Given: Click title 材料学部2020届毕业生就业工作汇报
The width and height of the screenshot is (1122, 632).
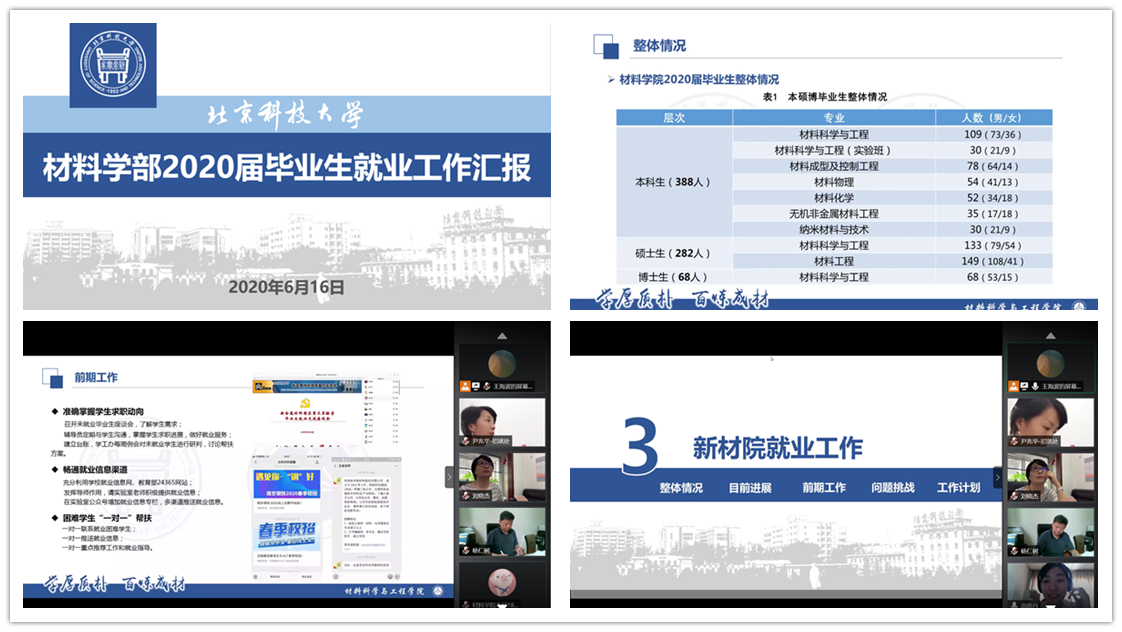Looking at the screenshot, I should click(287, 167).
